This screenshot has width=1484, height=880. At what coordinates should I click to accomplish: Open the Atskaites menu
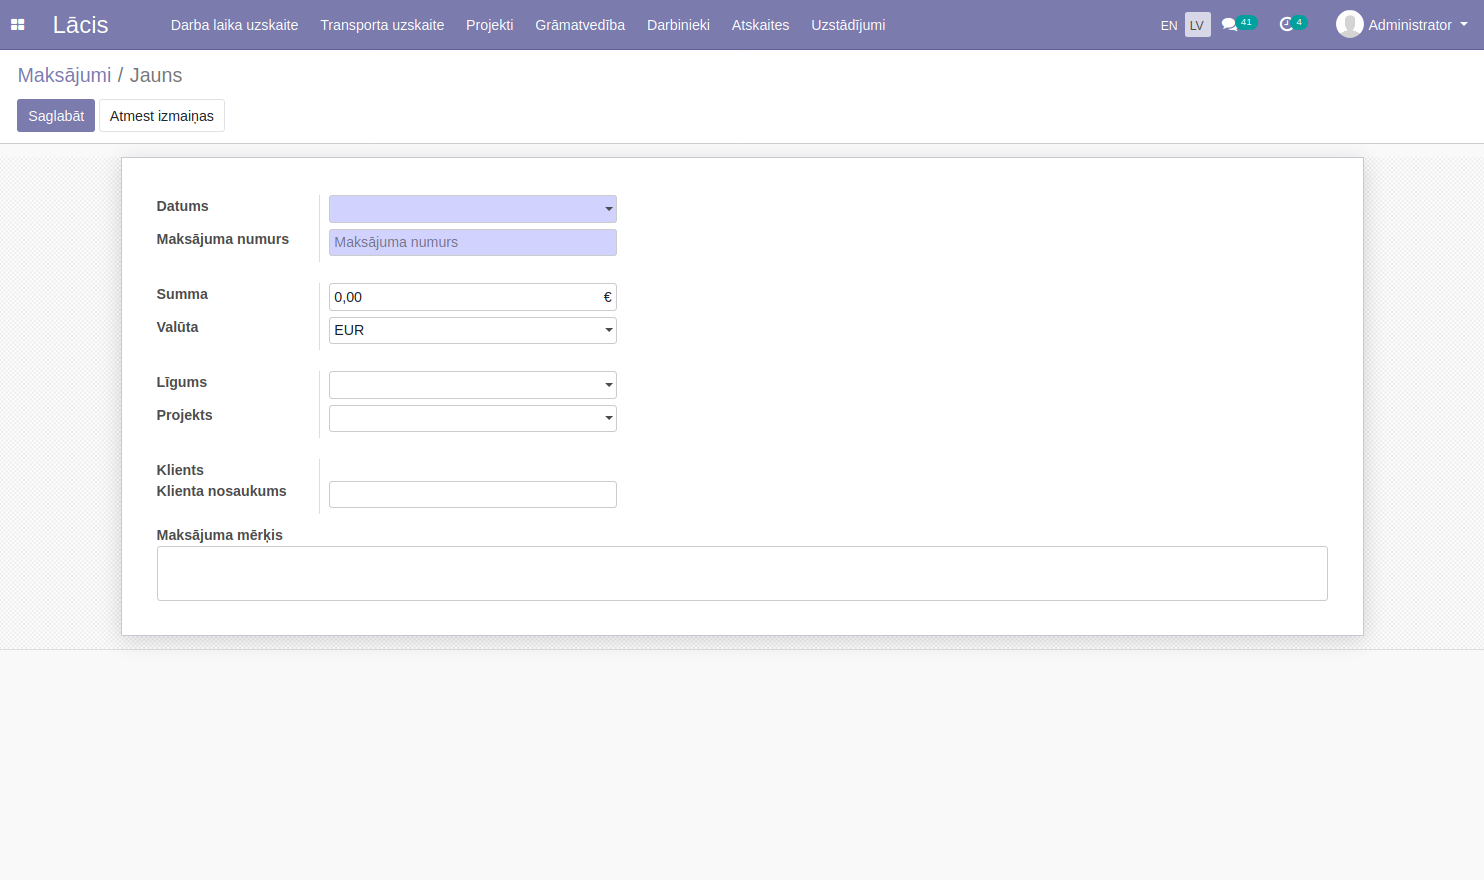[760, 25]
